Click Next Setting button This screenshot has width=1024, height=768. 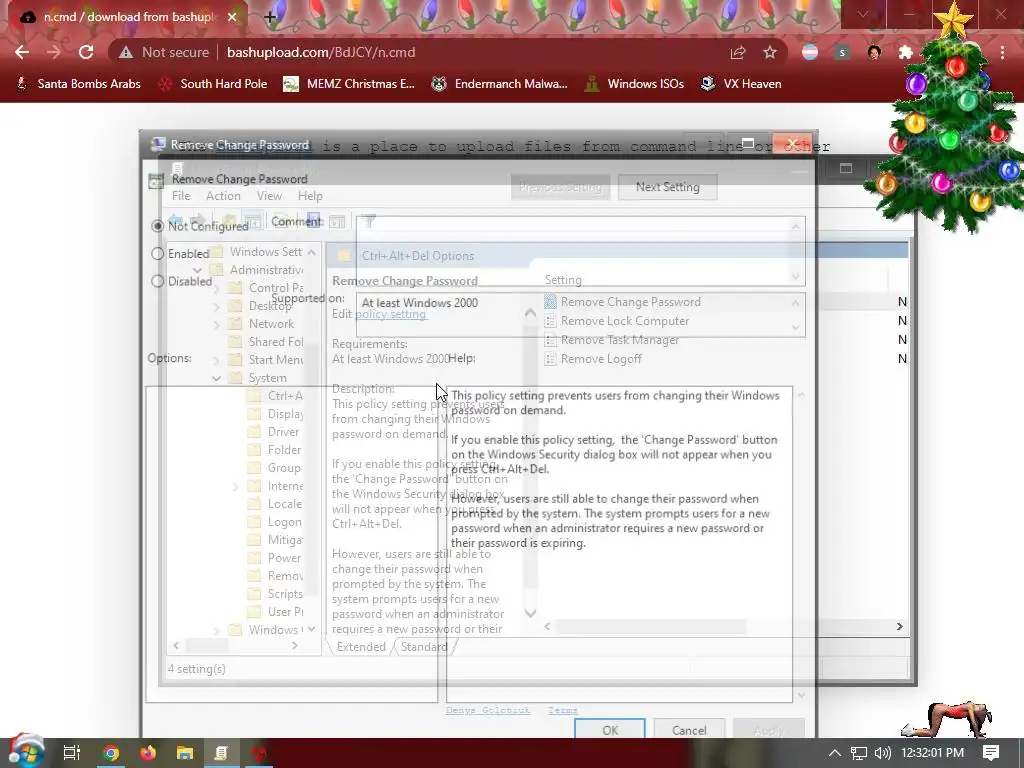667,187
